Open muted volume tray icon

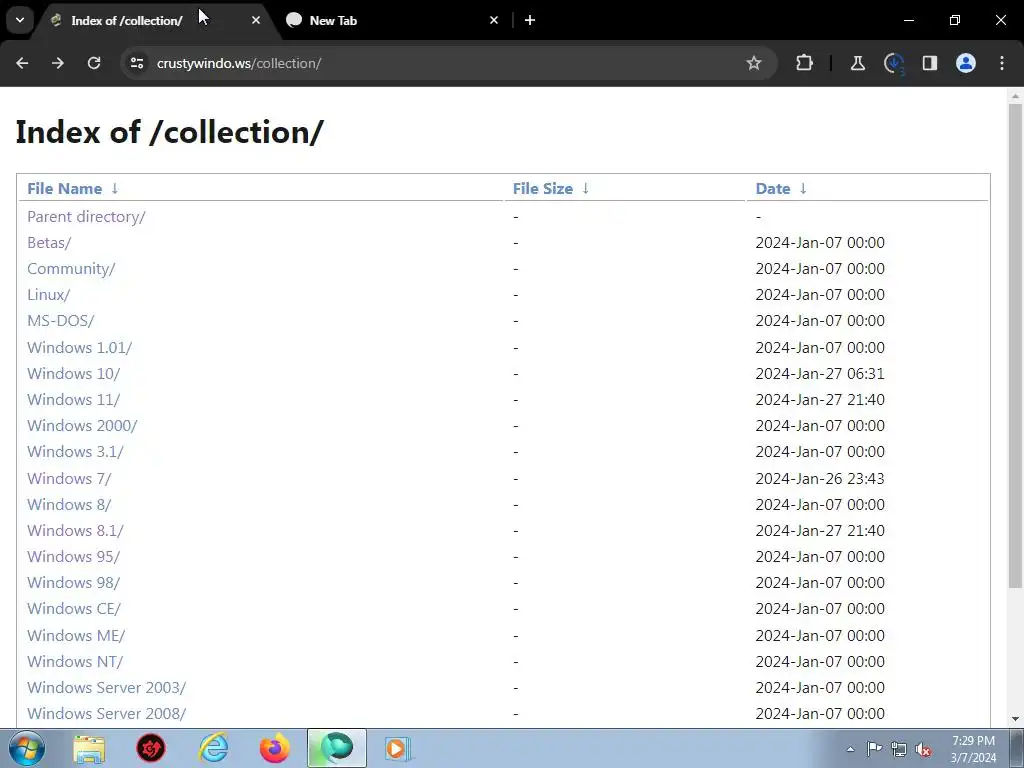point(923,750)
